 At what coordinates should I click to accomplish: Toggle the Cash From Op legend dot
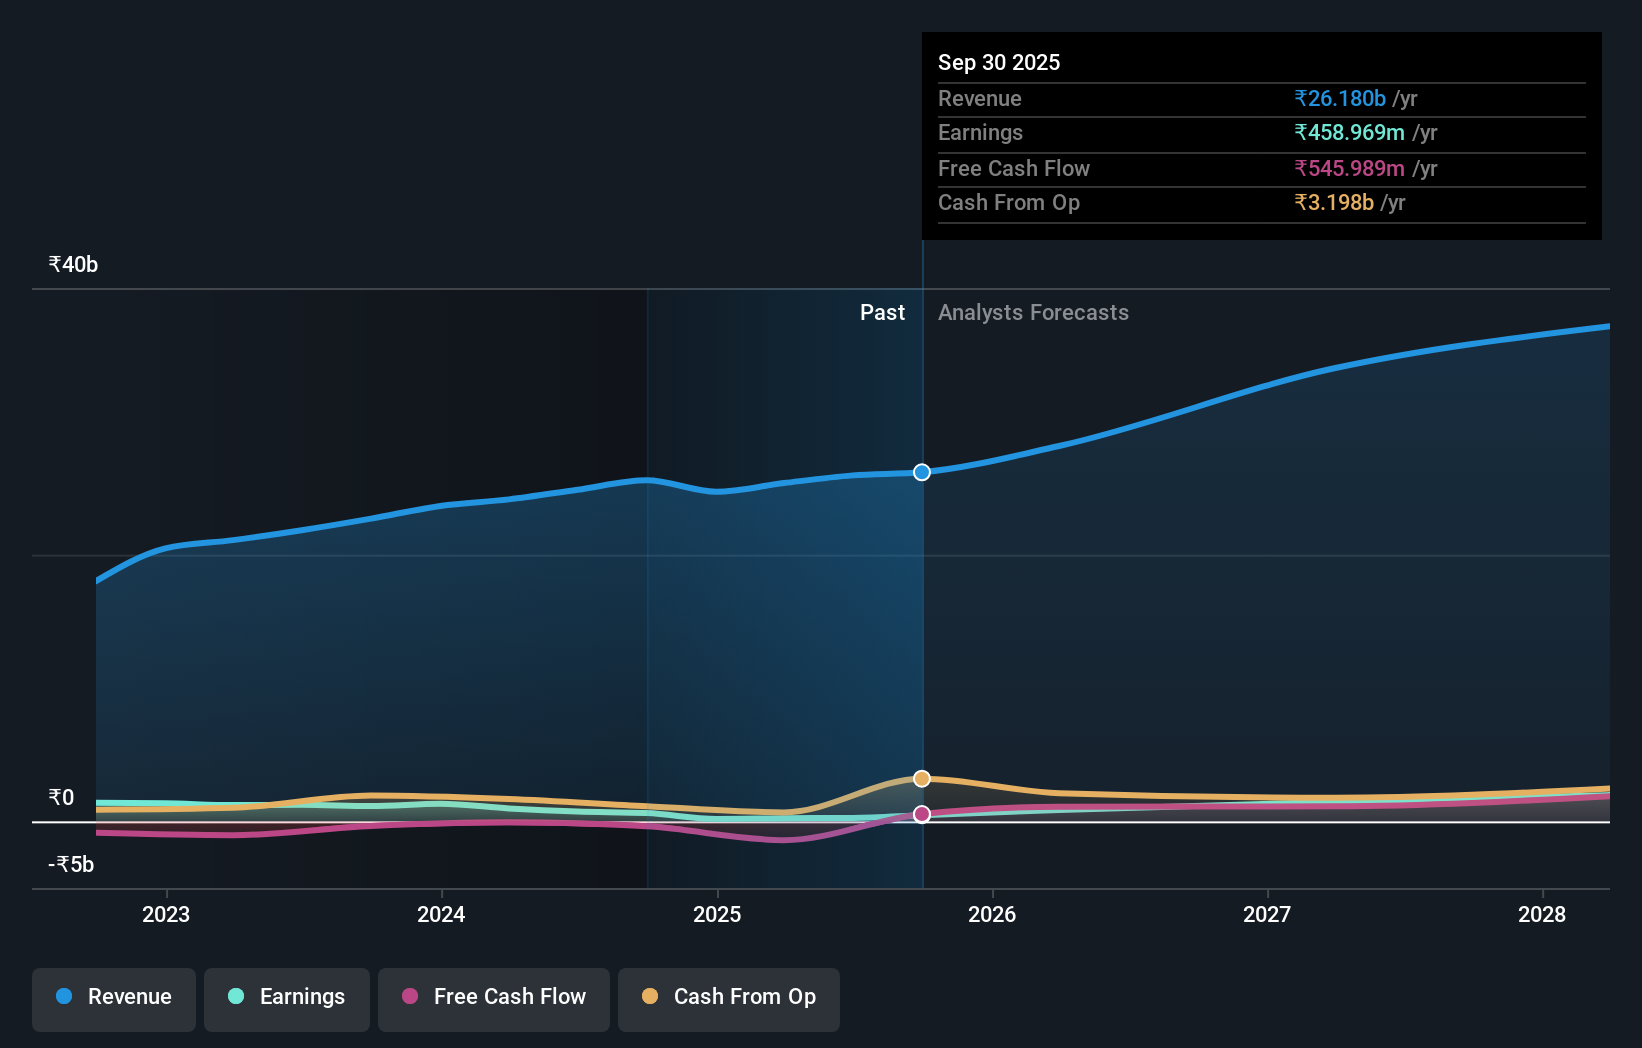click(x=649, y=997)
